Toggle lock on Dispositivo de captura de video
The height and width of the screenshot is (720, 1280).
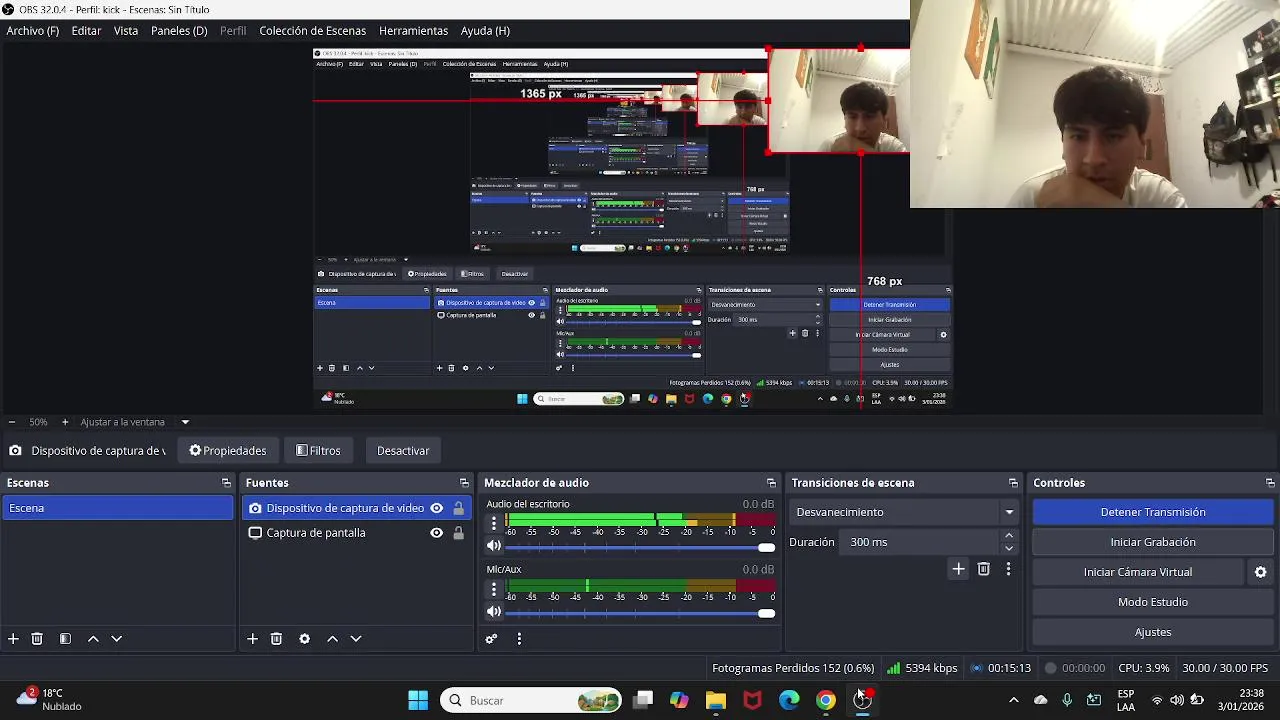(x=458, y=508)
